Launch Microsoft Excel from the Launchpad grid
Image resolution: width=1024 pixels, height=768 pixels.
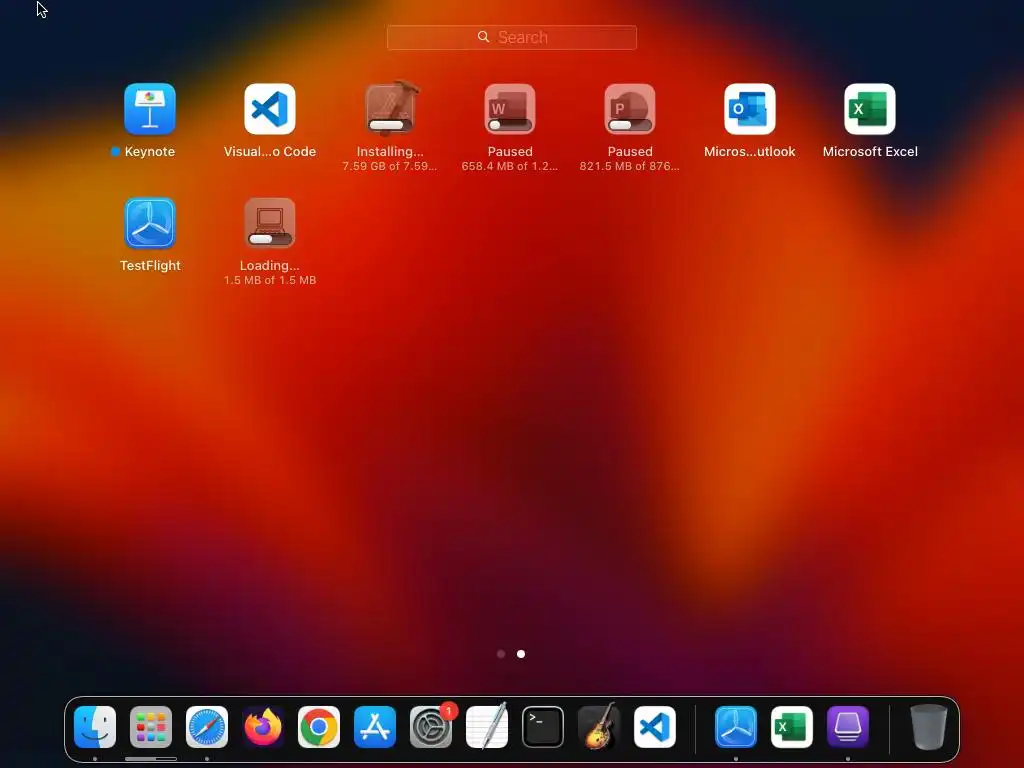tap(870, 108)
